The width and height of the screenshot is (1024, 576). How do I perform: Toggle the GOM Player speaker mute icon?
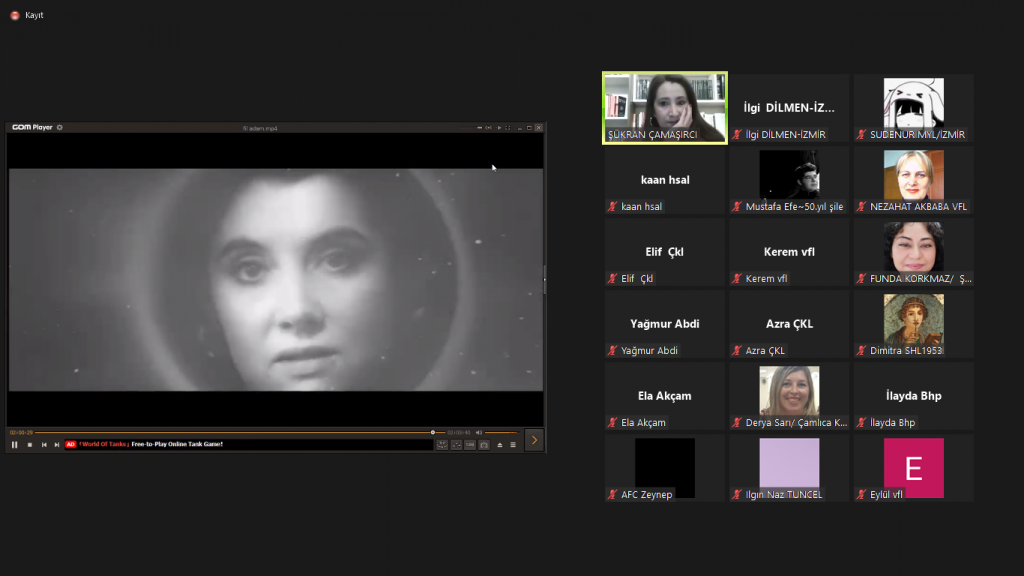[x=478, y=432]
